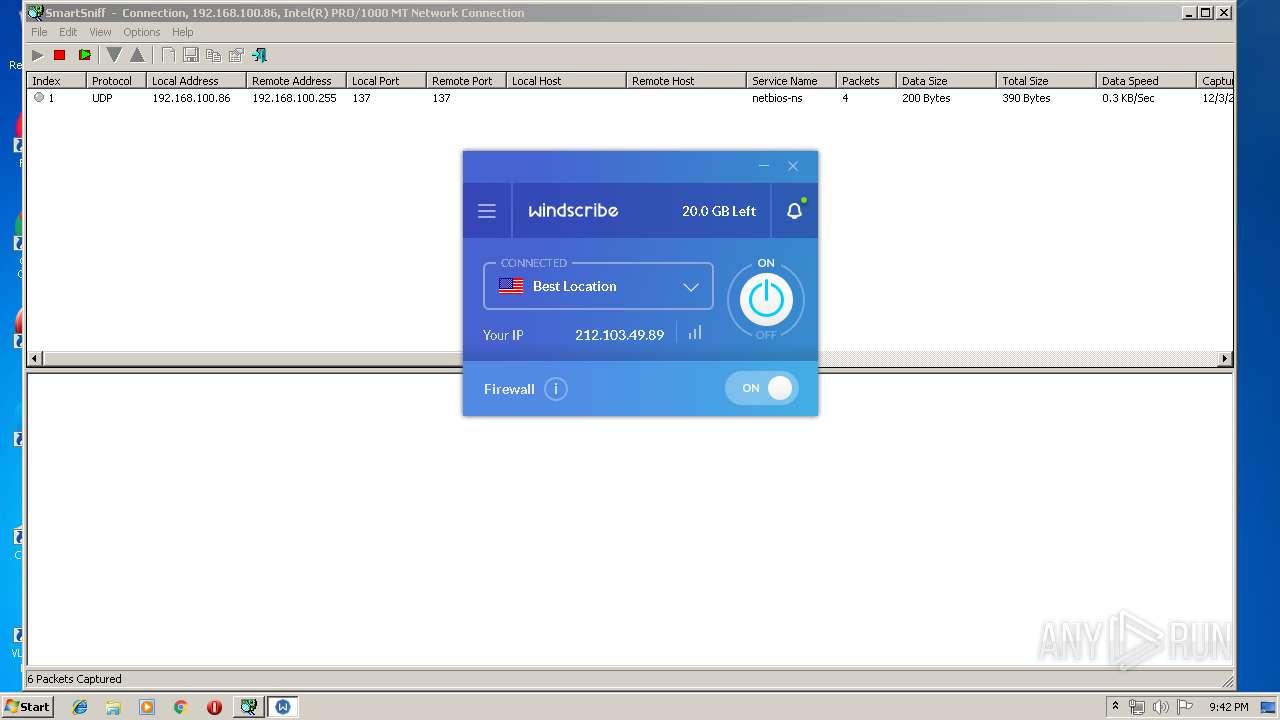Open Windscribe notifications bell

795,211
